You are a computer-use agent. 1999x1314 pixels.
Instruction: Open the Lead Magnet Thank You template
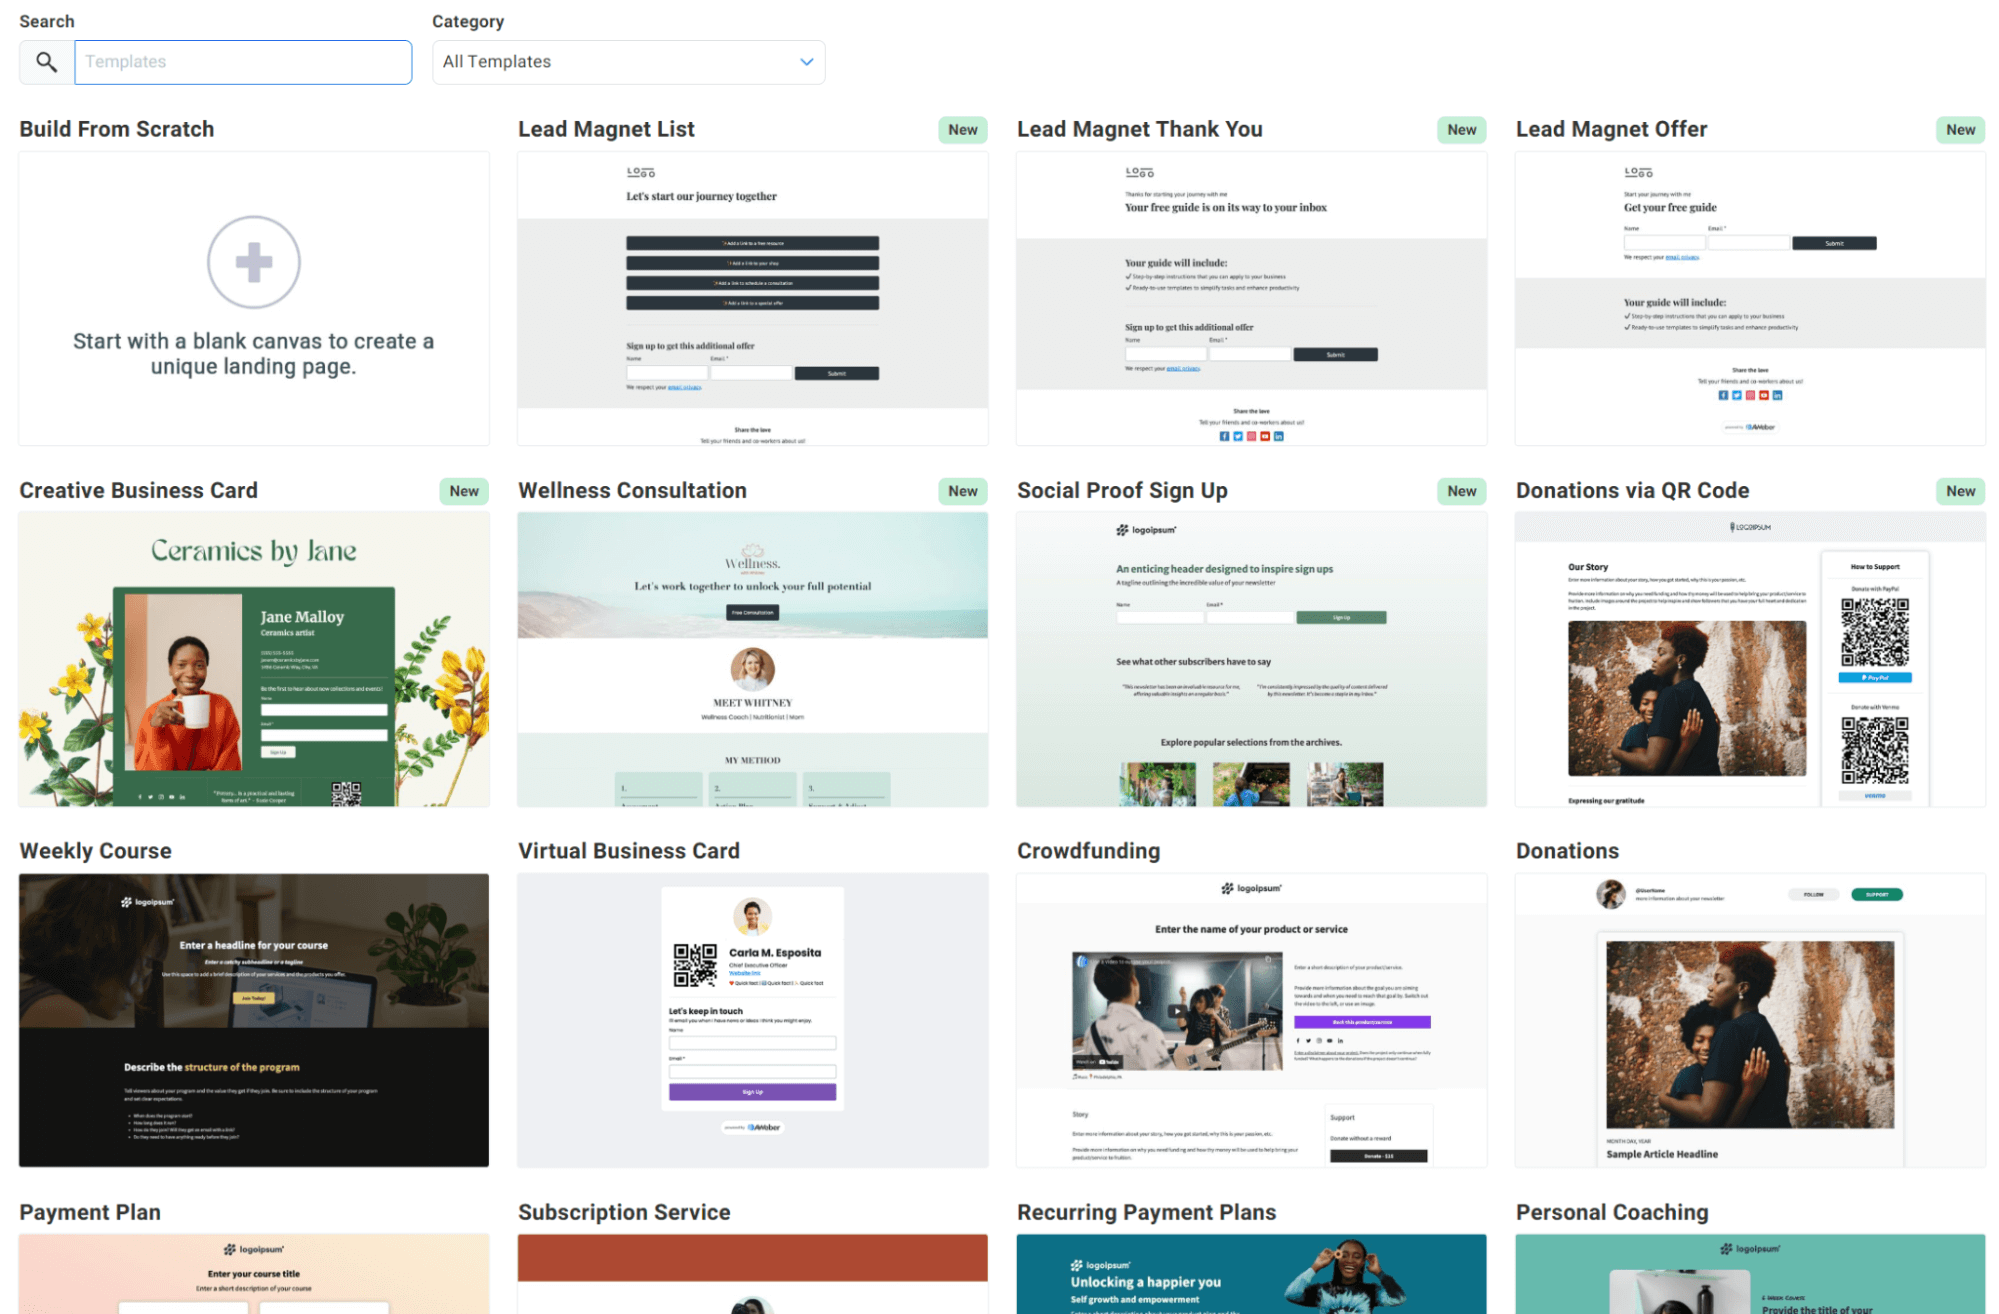pyautogui.click(x=1251, y=298)
